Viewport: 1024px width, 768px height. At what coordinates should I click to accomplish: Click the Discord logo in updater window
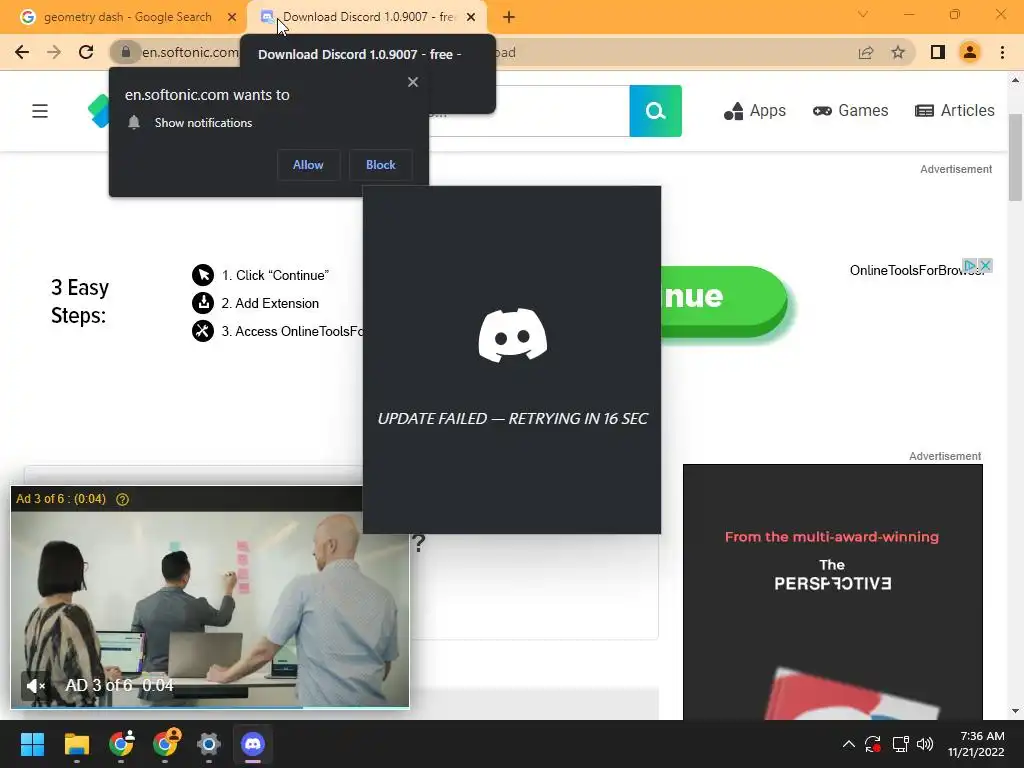pos(513,335)
